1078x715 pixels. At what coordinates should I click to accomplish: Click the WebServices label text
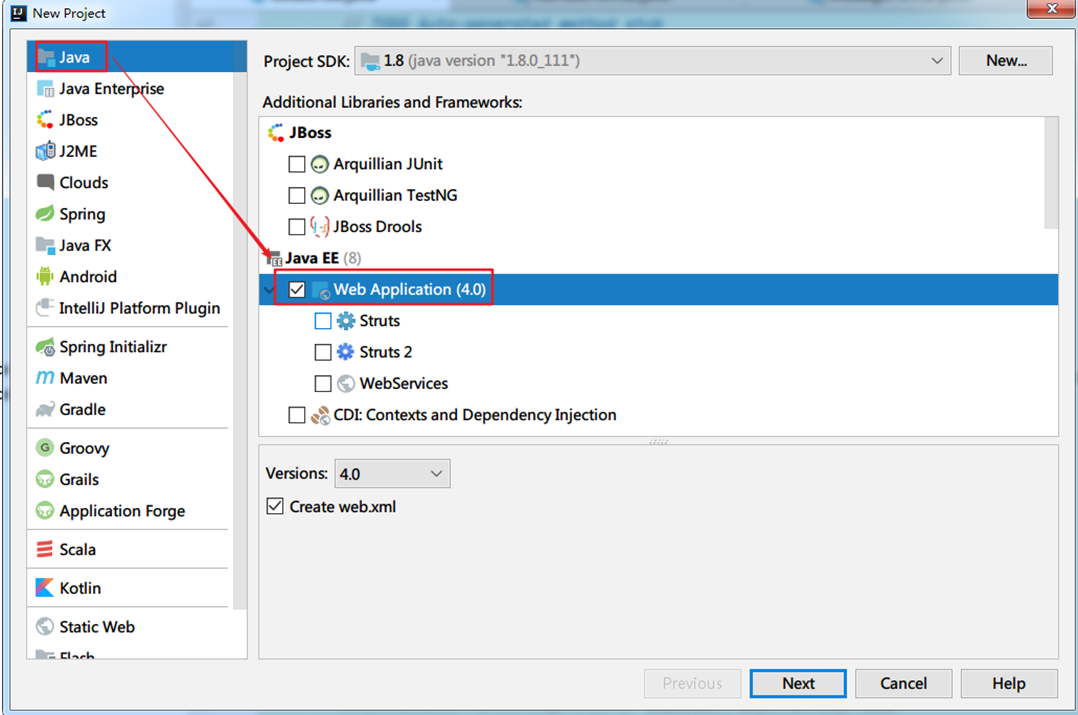click(404, 384)
